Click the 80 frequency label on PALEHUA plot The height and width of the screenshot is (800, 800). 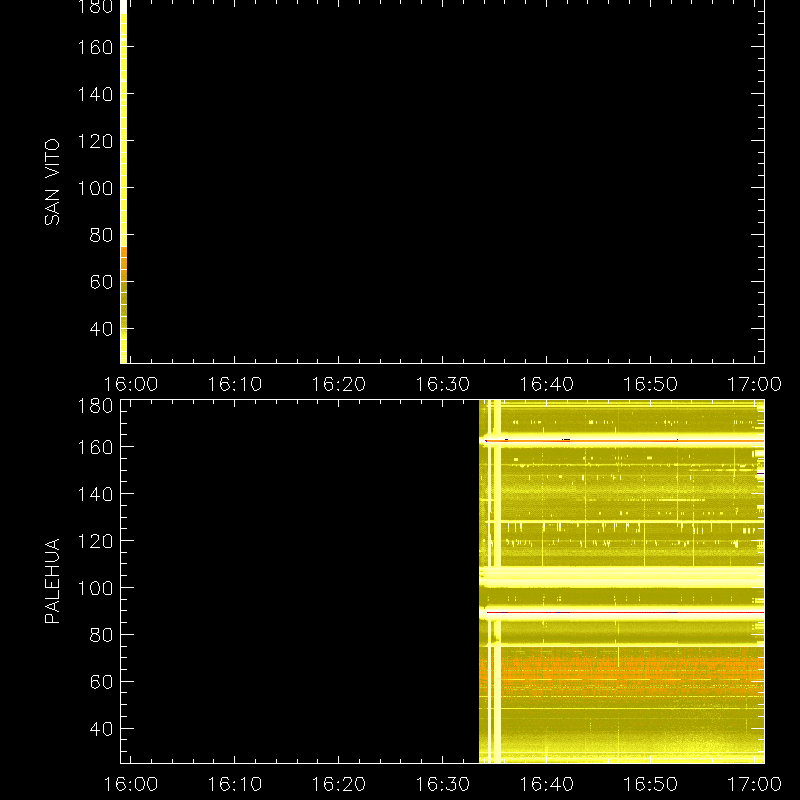101,635
